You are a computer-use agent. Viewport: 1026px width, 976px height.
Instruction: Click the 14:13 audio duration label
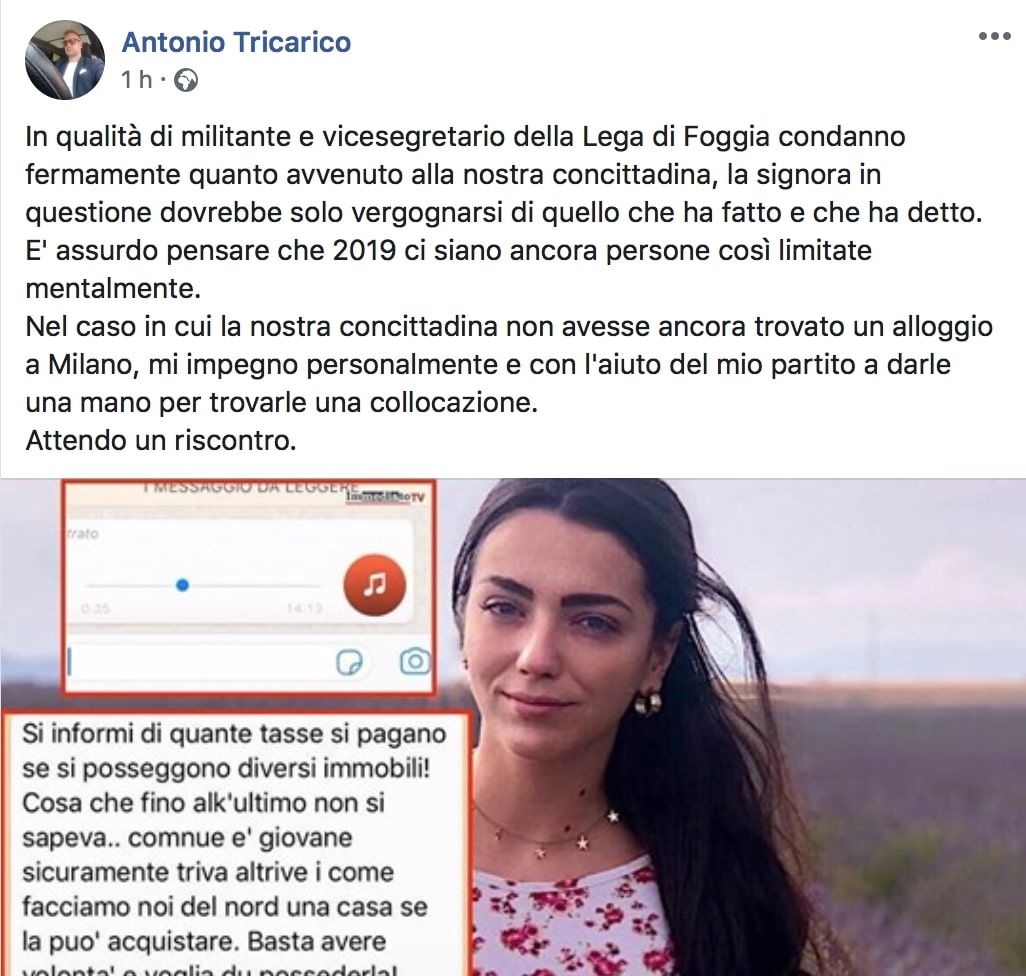(x=304, y=608)
